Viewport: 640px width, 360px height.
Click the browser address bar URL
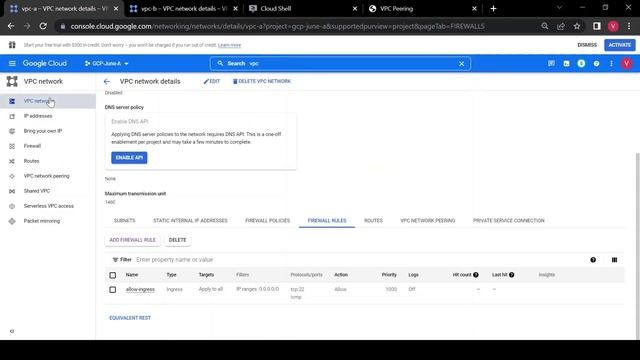(x=278, y=26)
